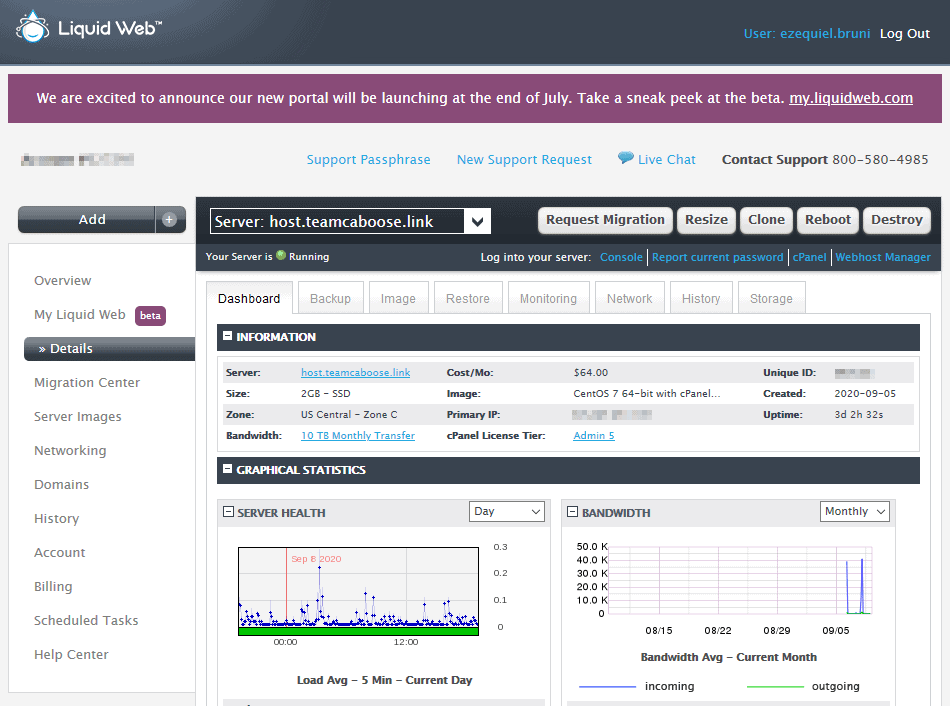The image size is (950, 706).
Task: Open Account in the sidebar
Action: pos(59,552)
